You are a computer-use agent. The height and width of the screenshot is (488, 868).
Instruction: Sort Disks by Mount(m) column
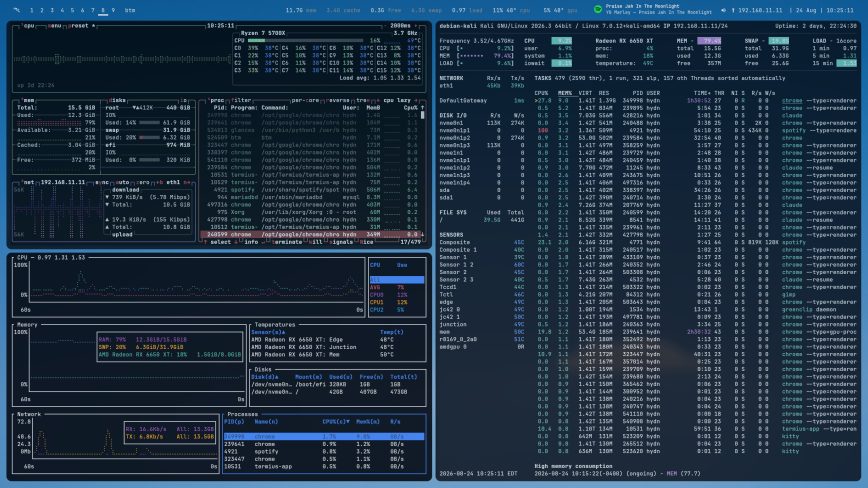click(309, 377)
